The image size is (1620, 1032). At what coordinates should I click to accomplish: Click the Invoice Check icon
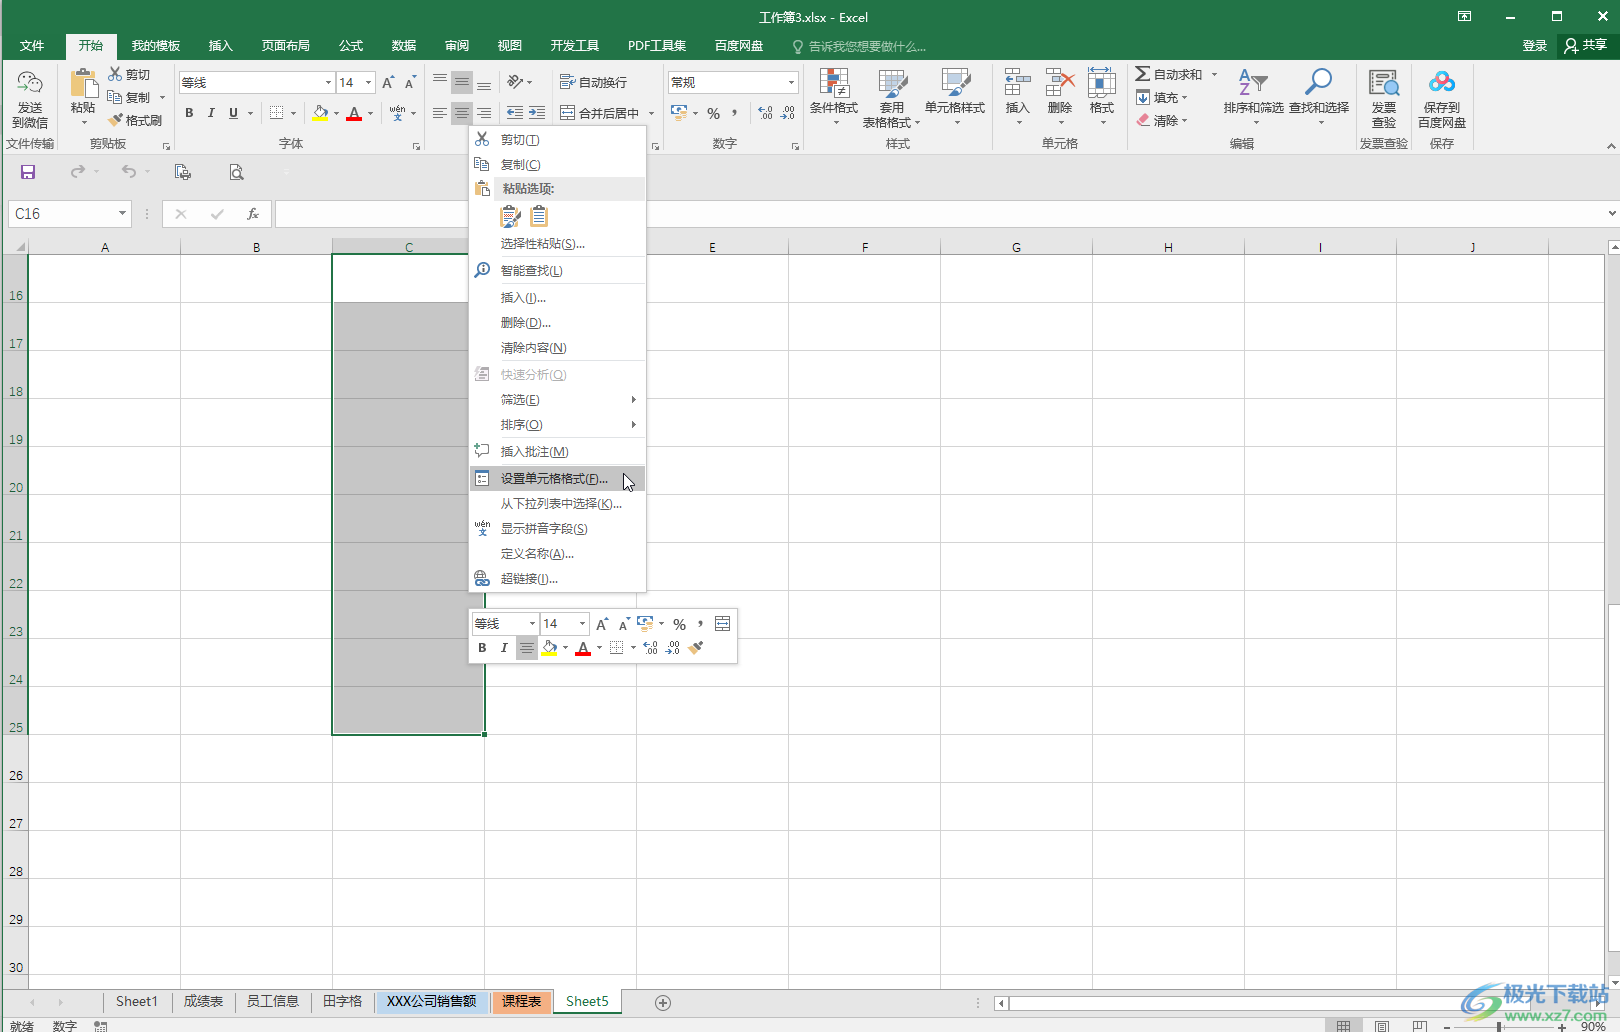1384,84
